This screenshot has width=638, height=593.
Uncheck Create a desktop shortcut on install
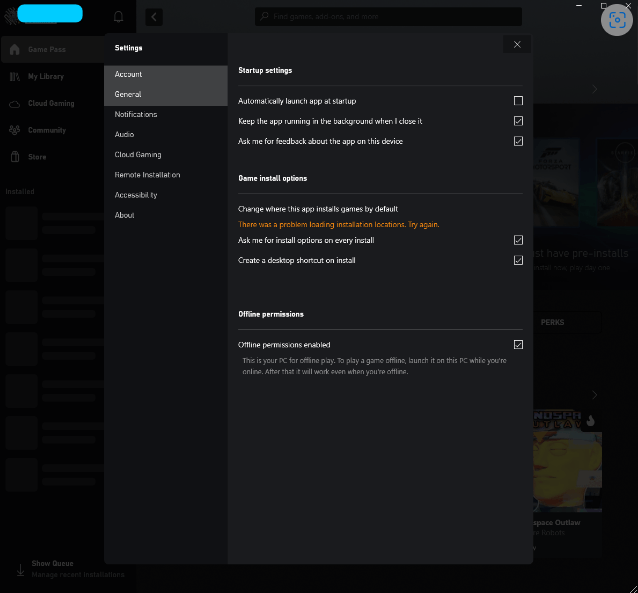(518, 260)
